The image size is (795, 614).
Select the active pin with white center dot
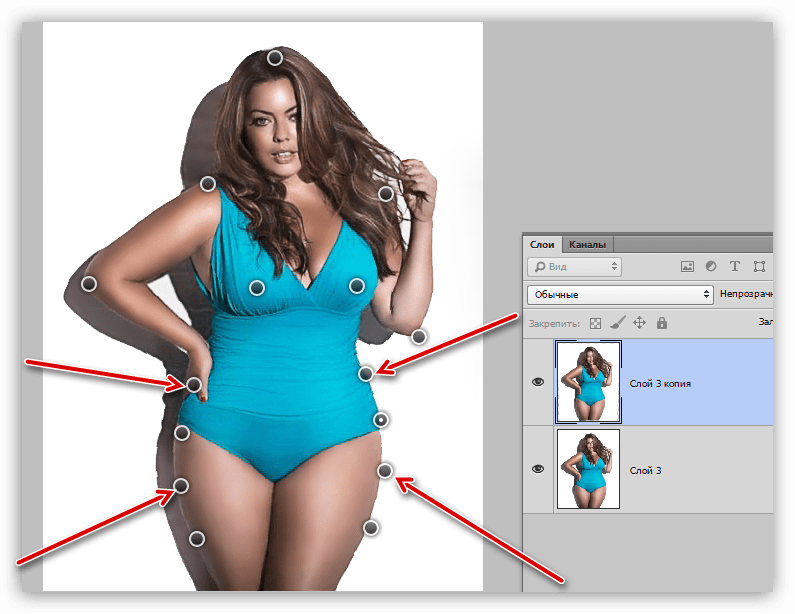pyautogui.click(x=381, y=420)
